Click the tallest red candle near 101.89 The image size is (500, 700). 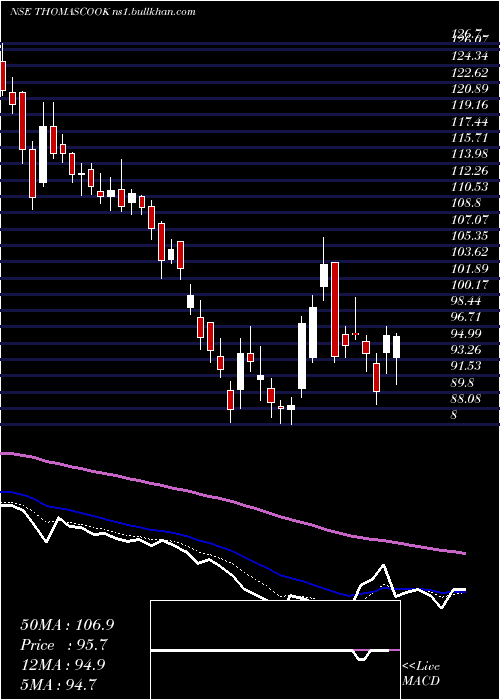(x=335, y=309)
